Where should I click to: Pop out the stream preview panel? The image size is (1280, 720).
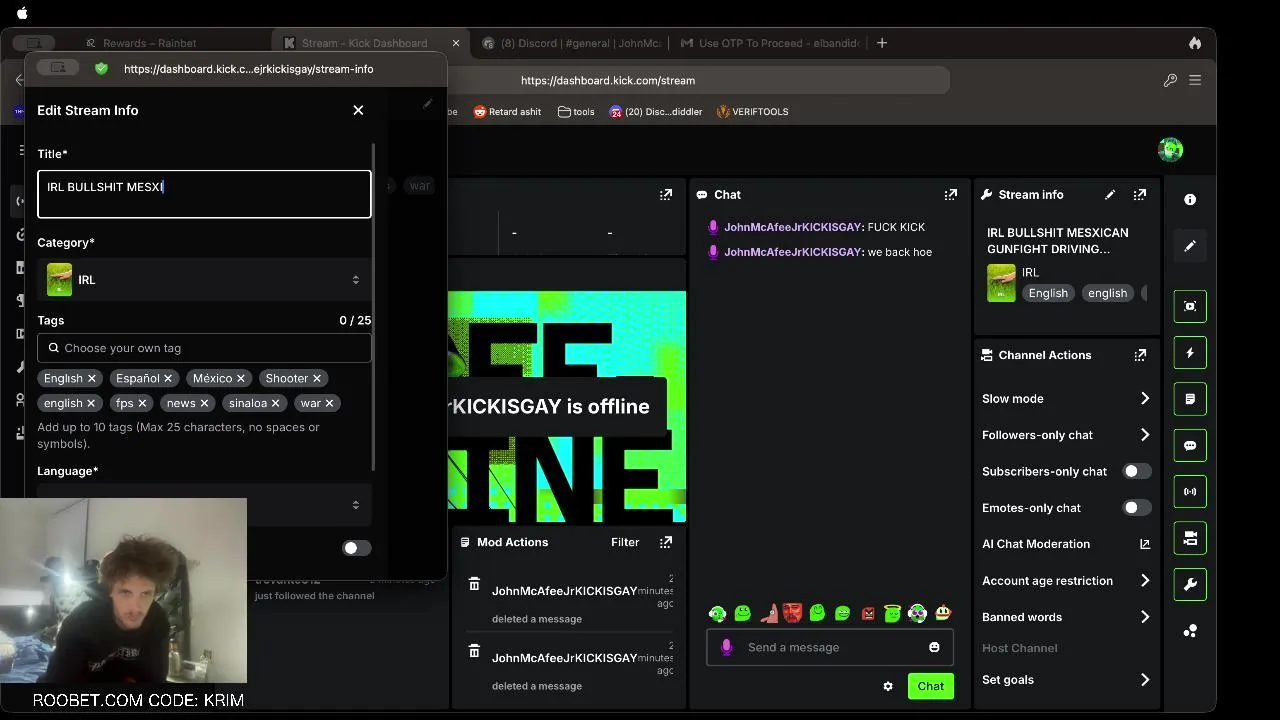pyautogui.click(x=666, y=195)
